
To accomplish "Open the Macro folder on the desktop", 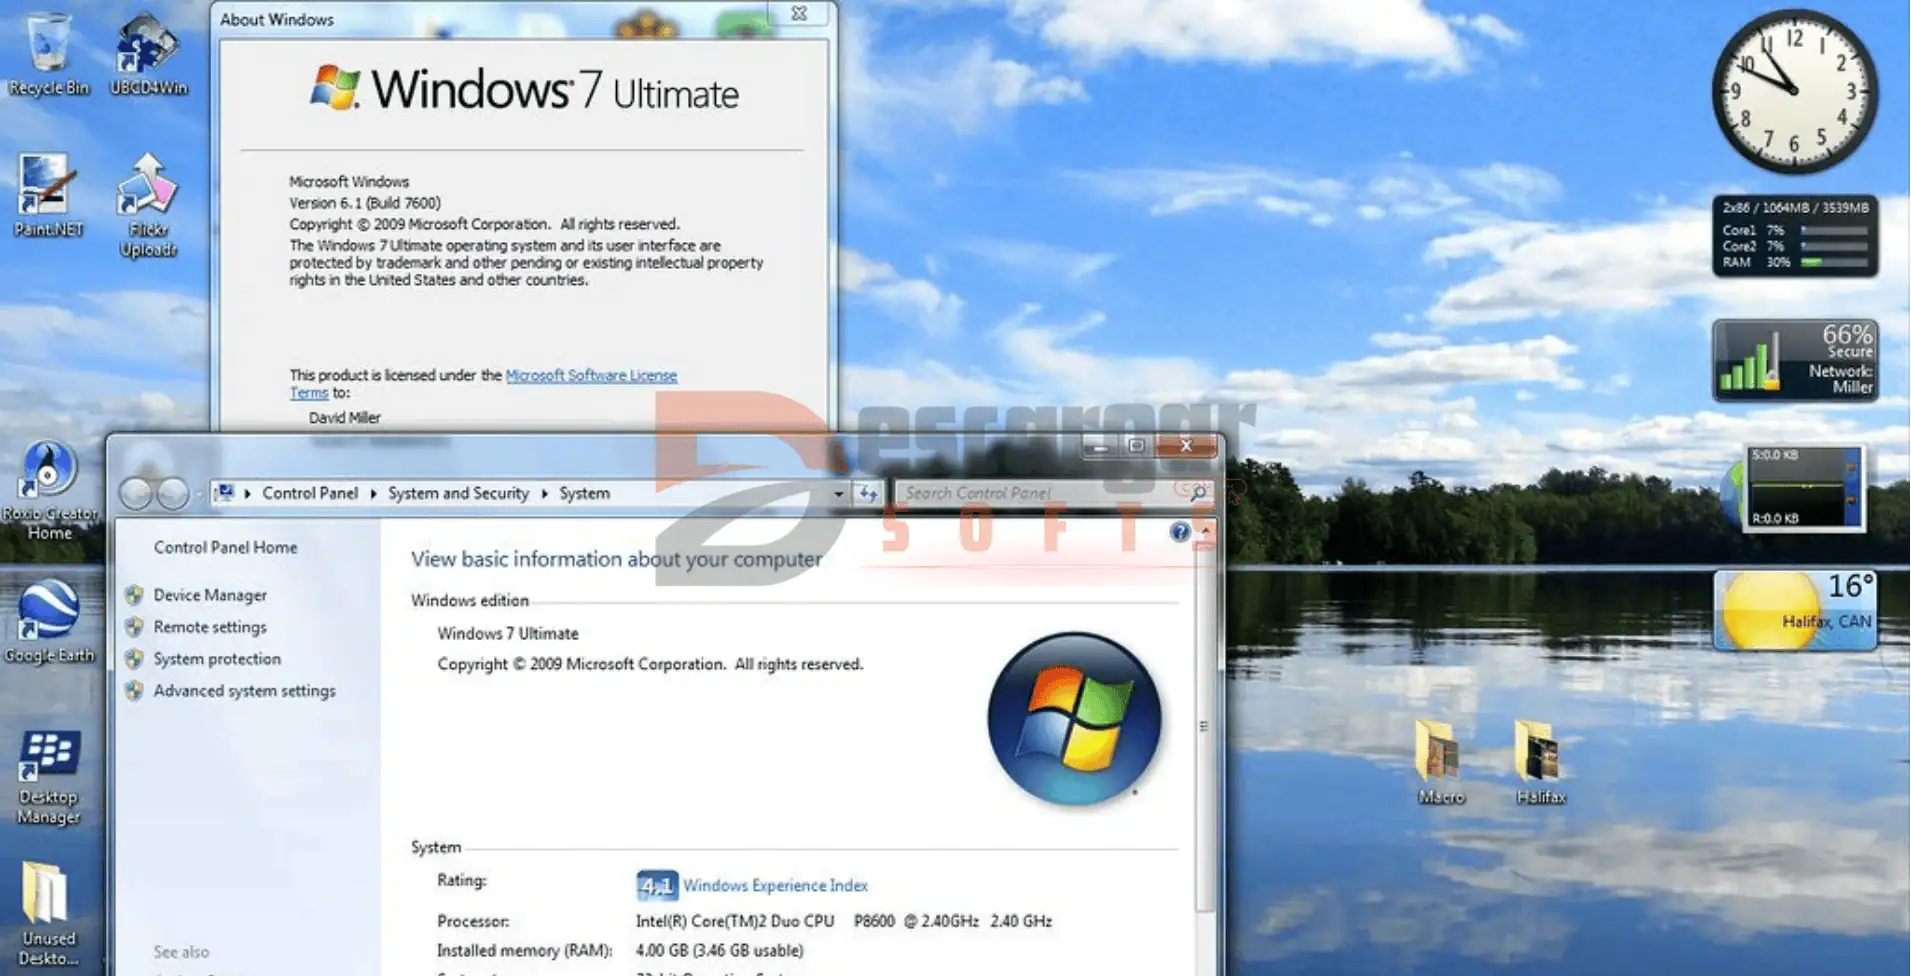I will [1440, 760].
